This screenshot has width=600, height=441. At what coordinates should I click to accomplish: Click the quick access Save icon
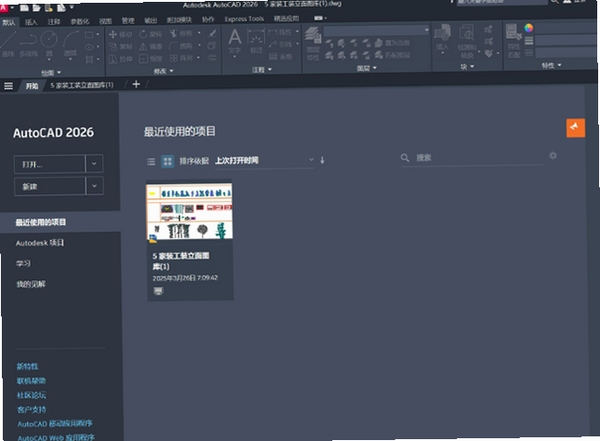click(48, 7)
